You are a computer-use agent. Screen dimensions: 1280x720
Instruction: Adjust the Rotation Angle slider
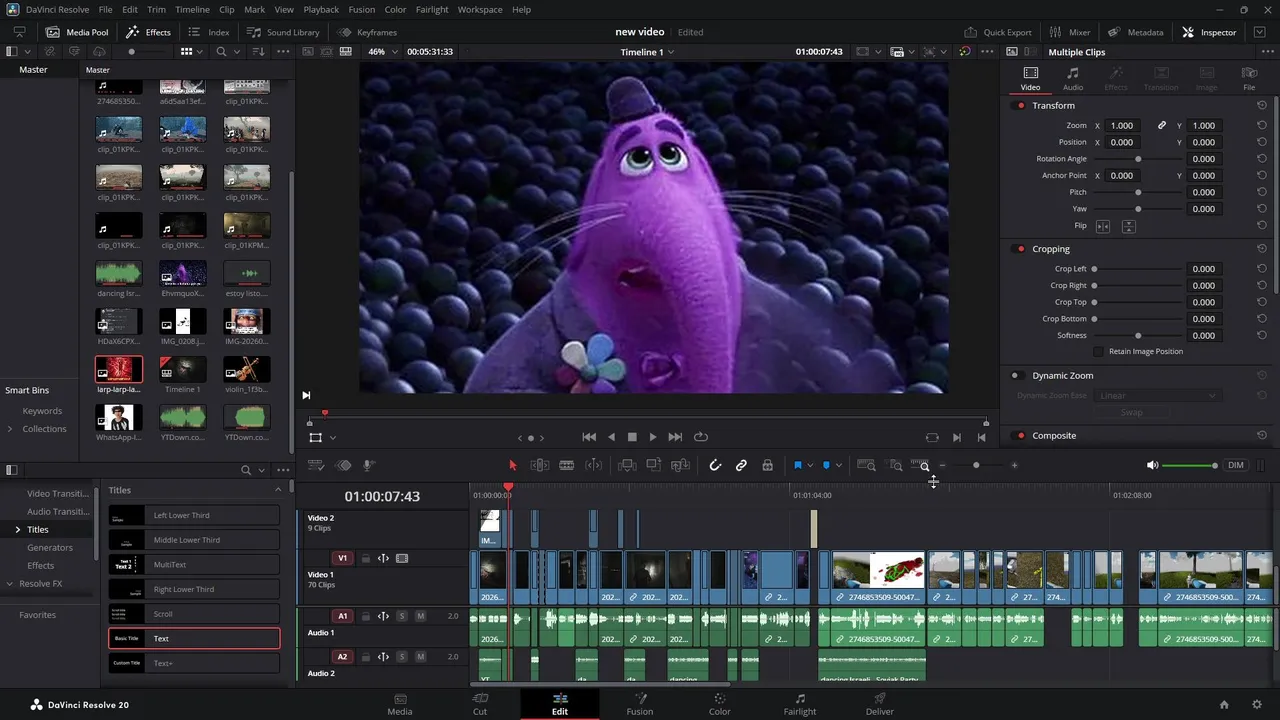click(1138, 159)
